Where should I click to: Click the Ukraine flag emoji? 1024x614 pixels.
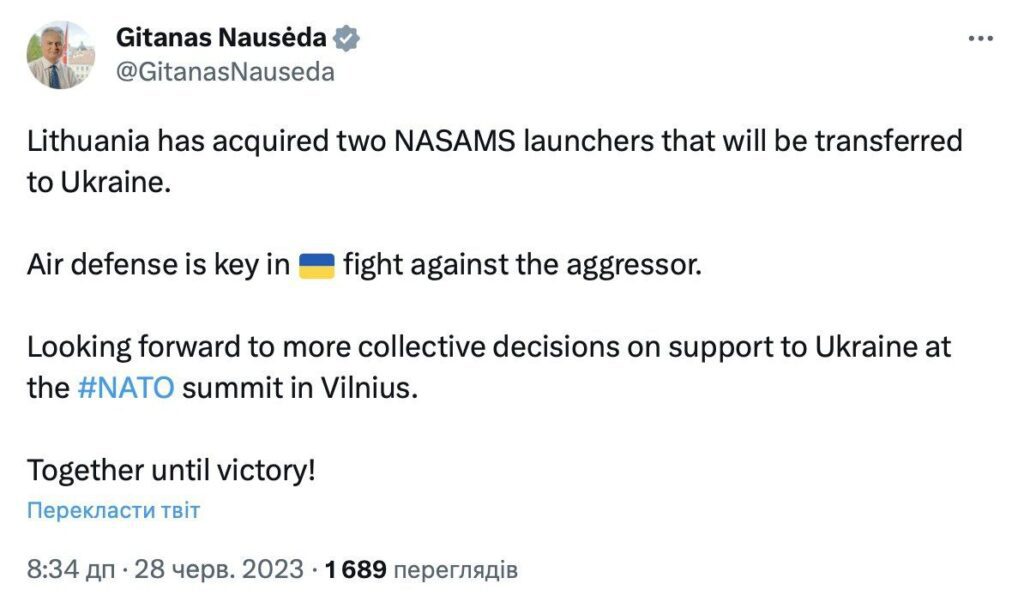(317, 266)
